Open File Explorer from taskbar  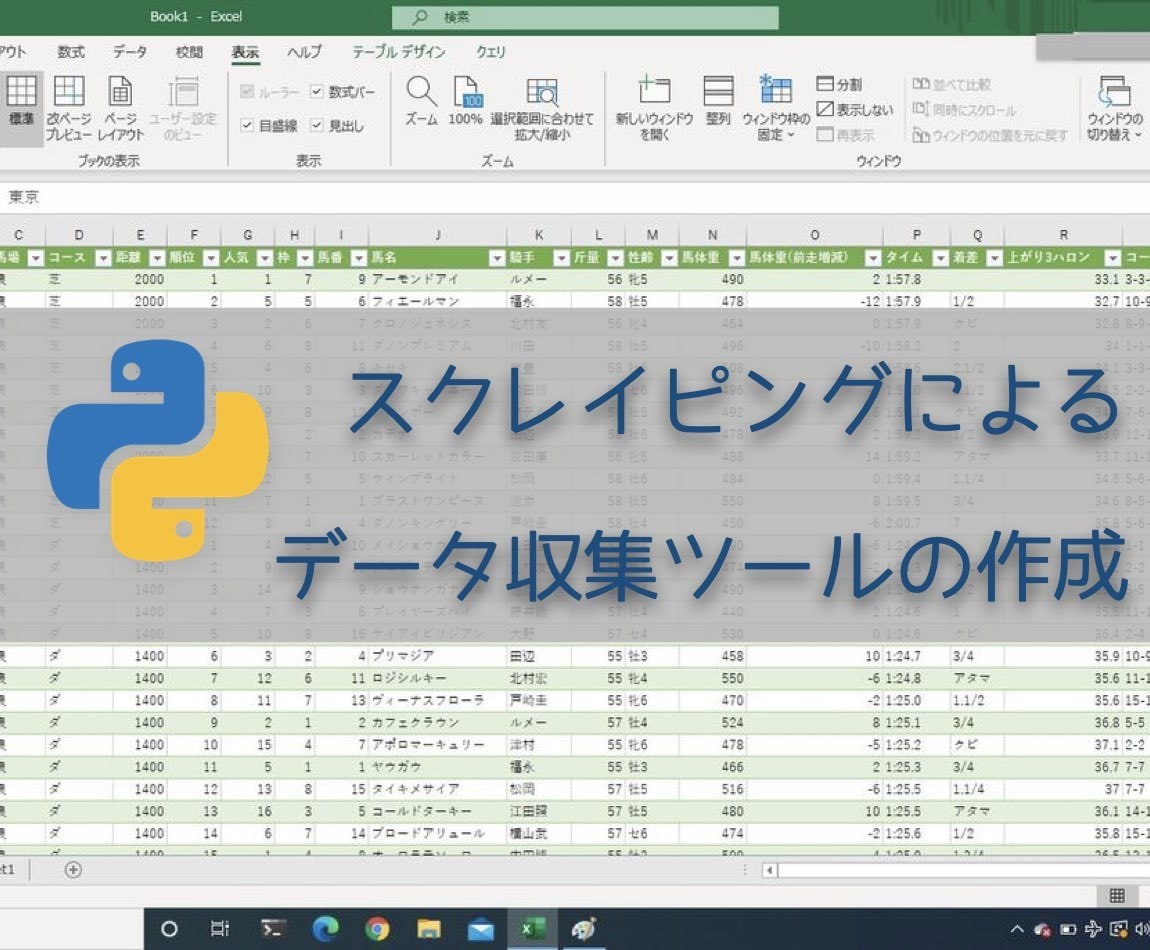429,929
